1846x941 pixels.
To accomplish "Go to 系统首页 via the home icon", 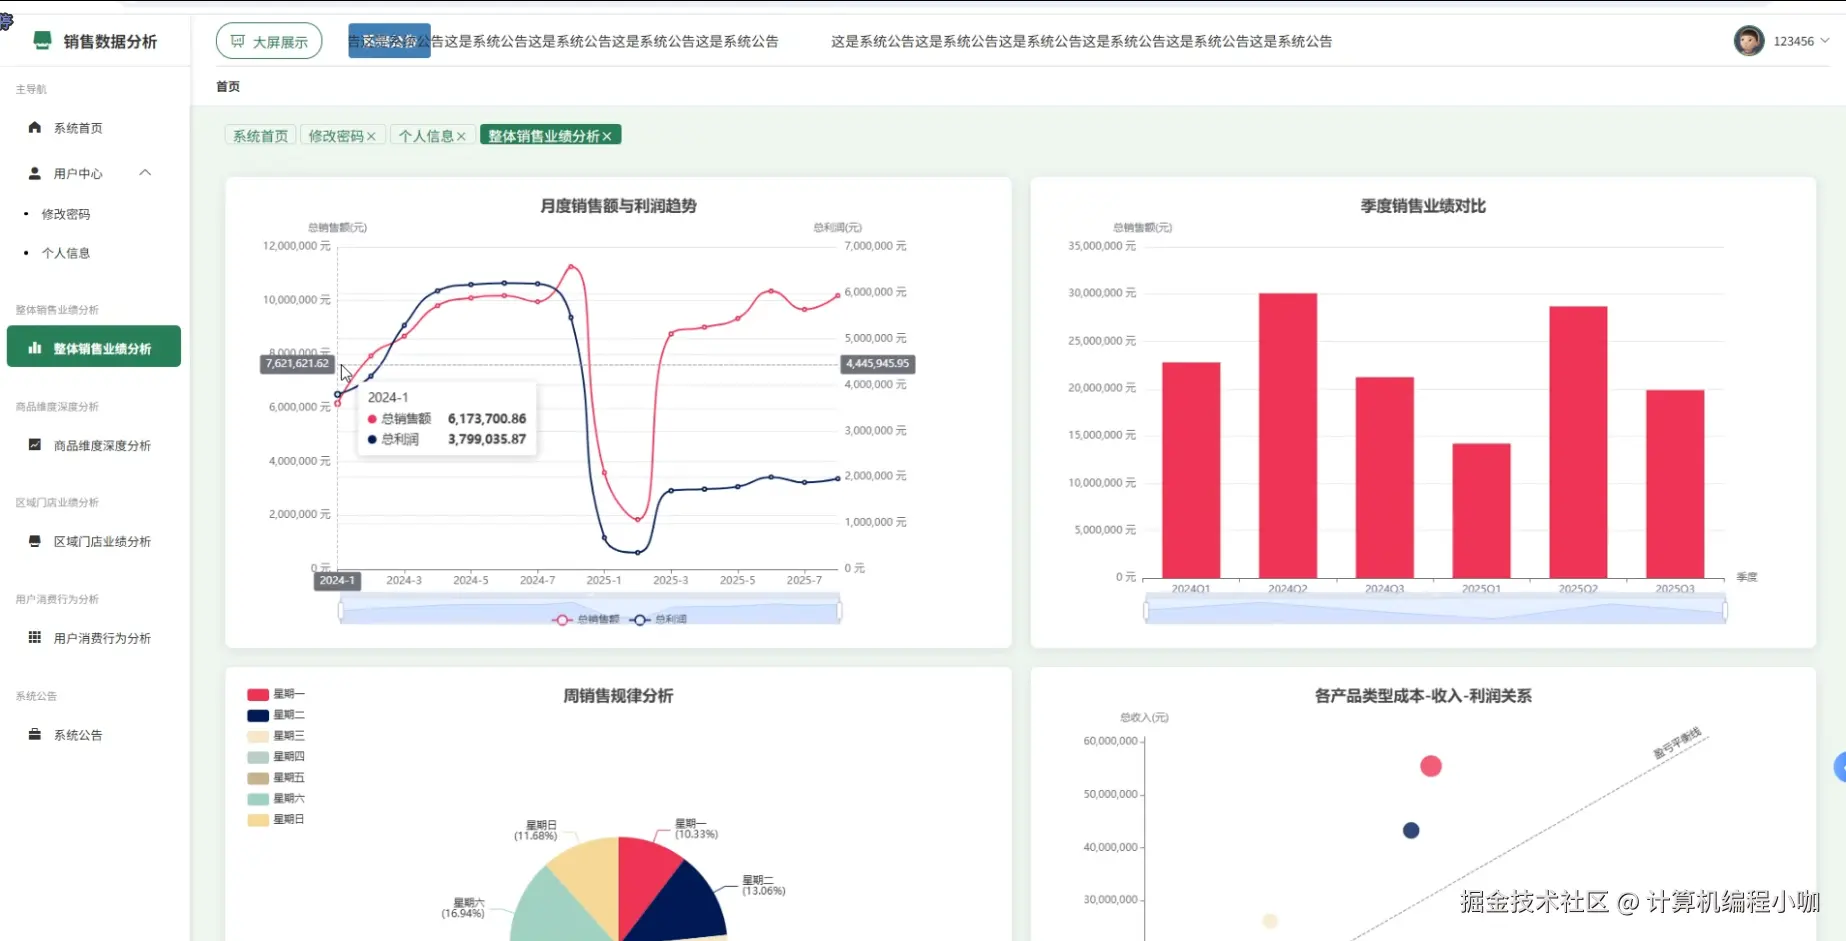I will tap(35, 128).
